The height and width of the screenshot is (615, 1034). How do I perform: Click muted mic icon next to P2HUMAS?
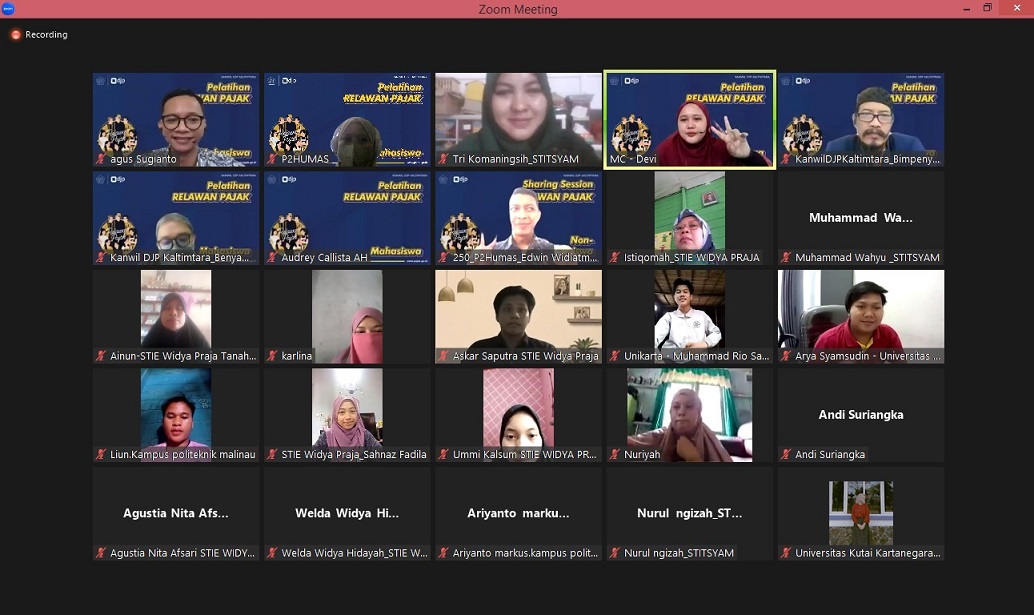272,159
